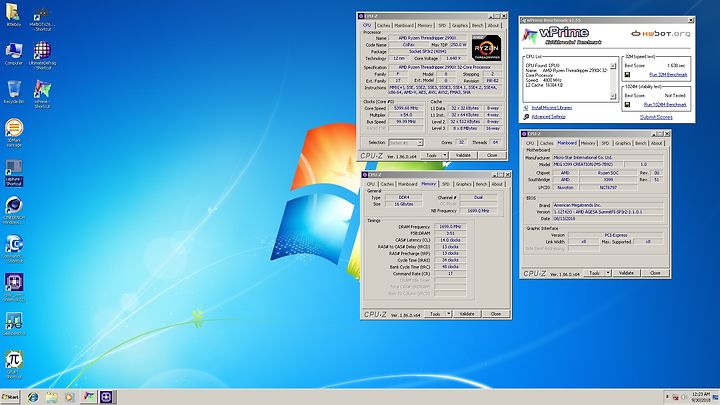Screen dimensions: 720x405
Task: Click the icon beside Install Missing Libraries
Action: [526, 107]
